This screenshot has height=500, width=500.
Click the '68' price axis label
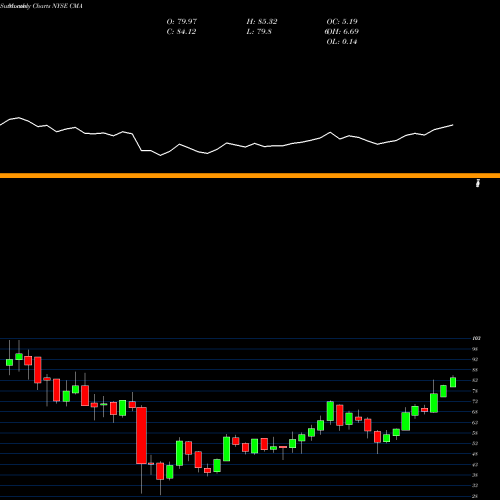(475, 412)
